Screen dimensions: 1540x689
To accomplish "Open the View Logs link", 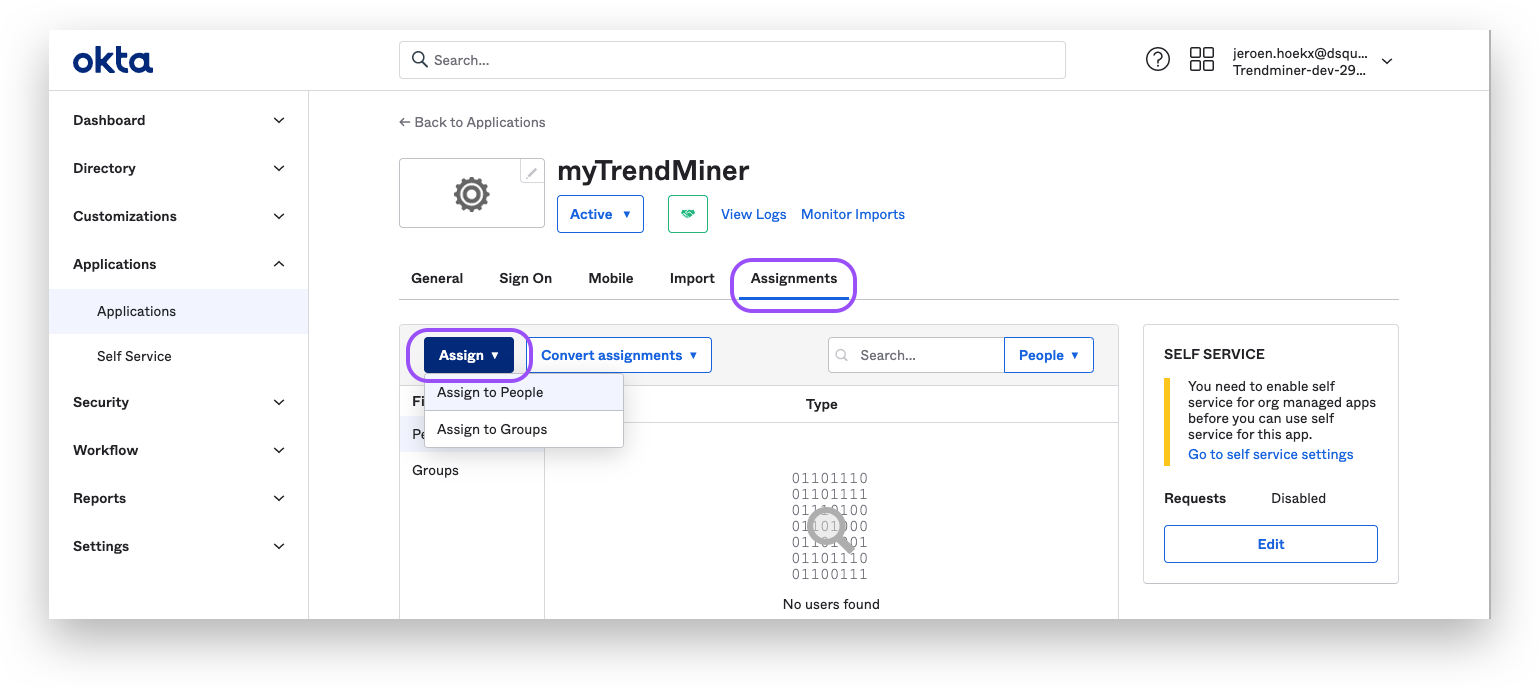I will tap(753, 214).
